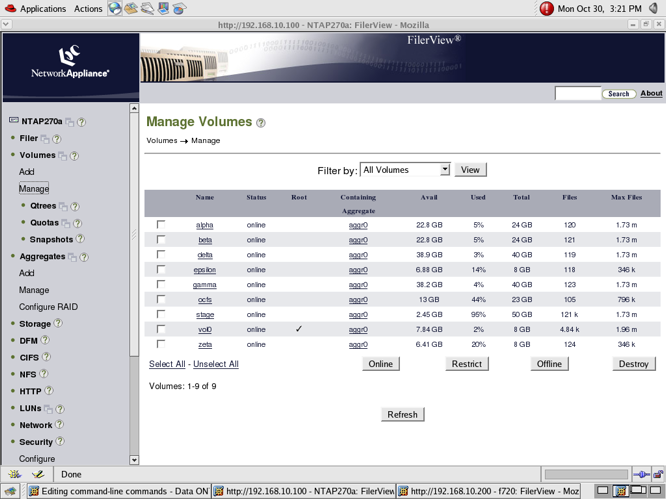Expand the Storage section in sidebar
Screen dimensions: 666x499
(35, 324)
